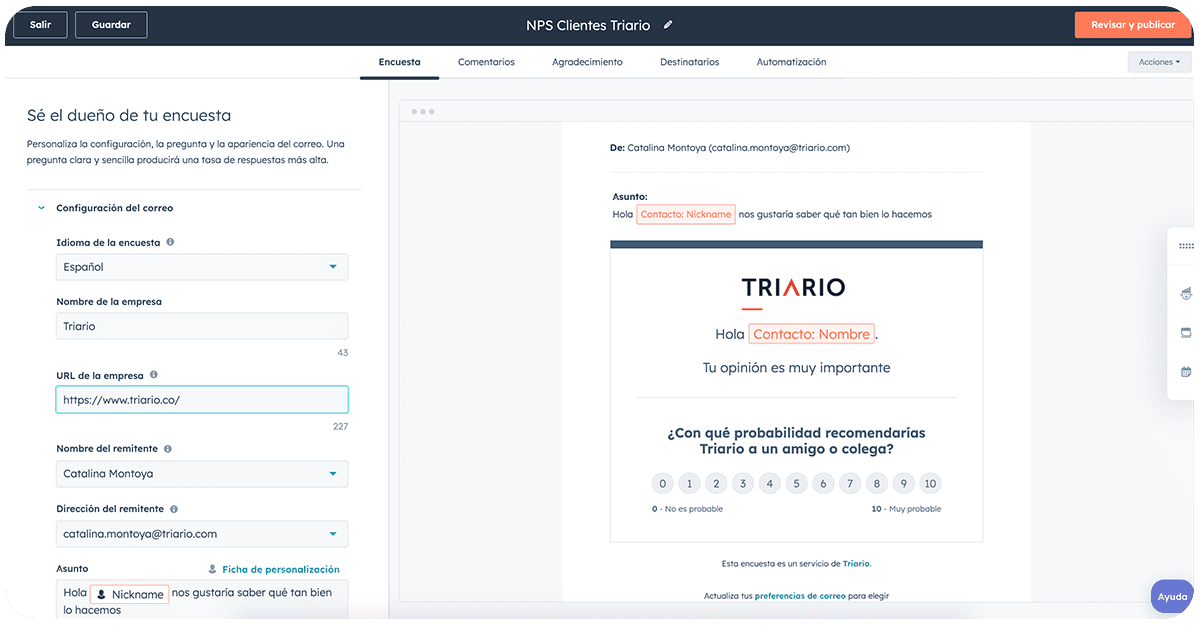
Task: Select score 4 in the NPS preview
Action: 769,484
